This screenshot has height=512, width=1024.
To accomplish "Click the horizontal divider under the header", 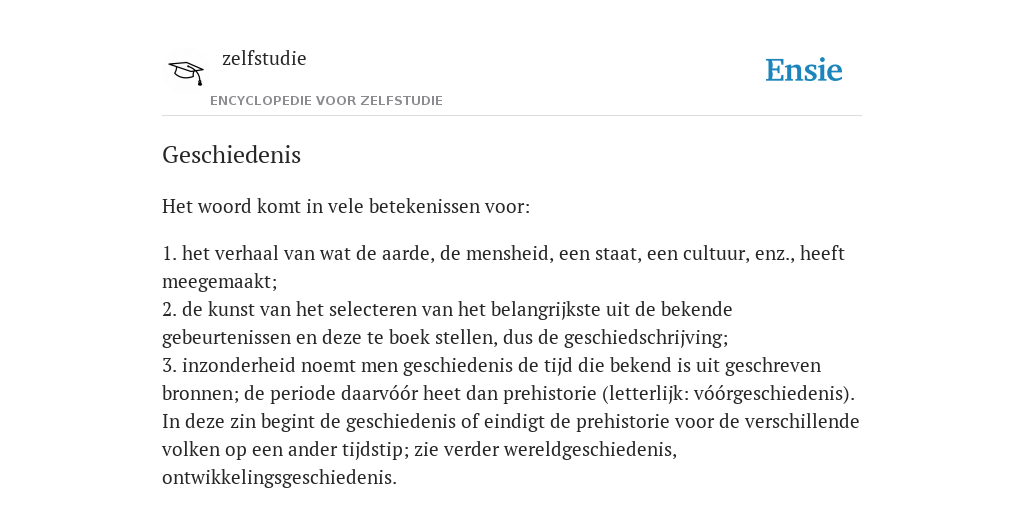I will pos(512,116).
